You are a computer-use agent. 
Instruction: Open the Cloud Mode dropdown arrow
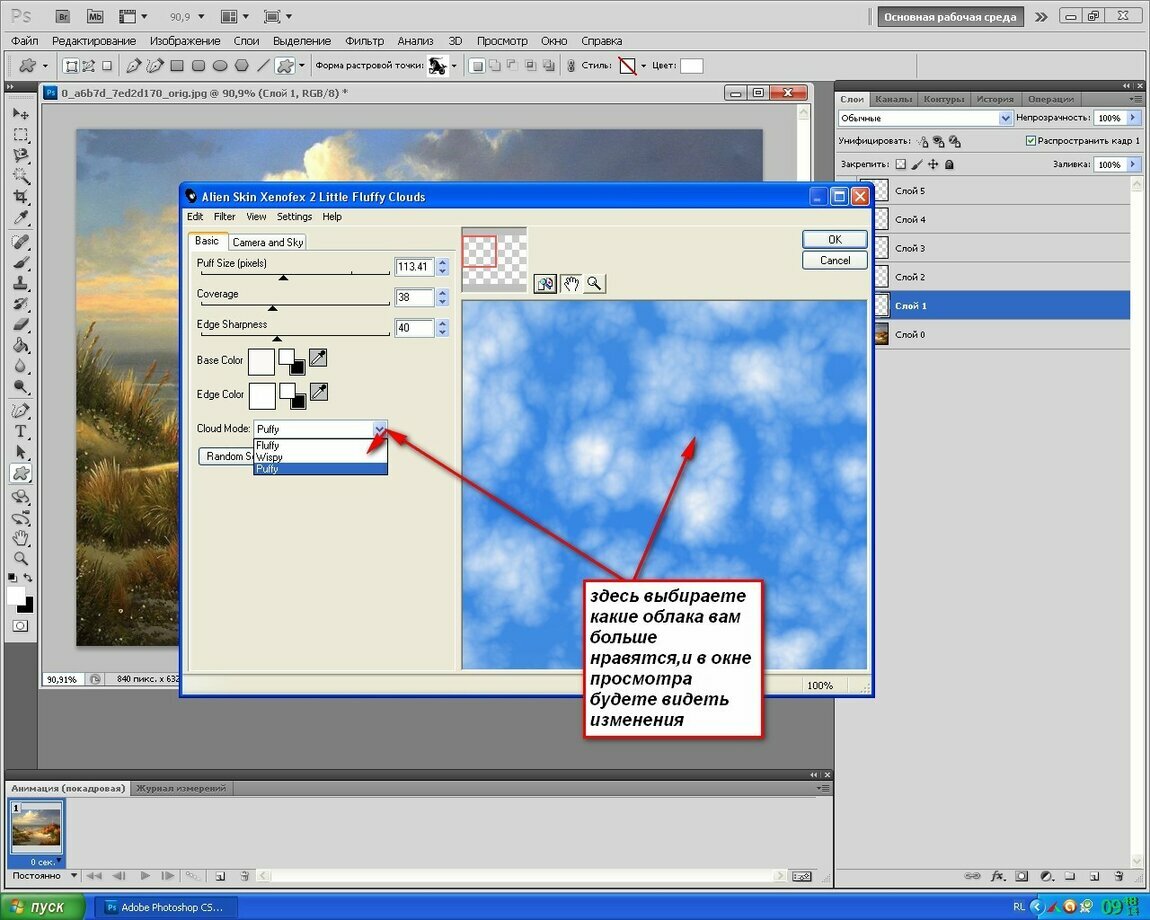(379, 429)
